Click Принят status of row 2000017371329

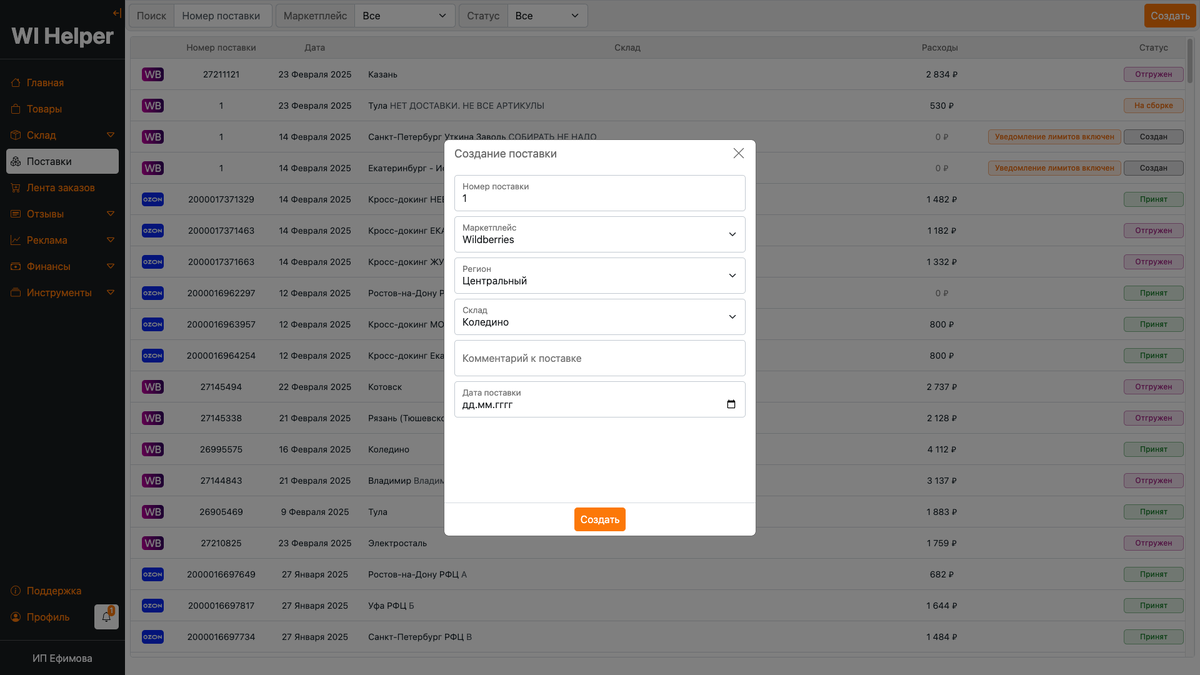coord(1153,199)
